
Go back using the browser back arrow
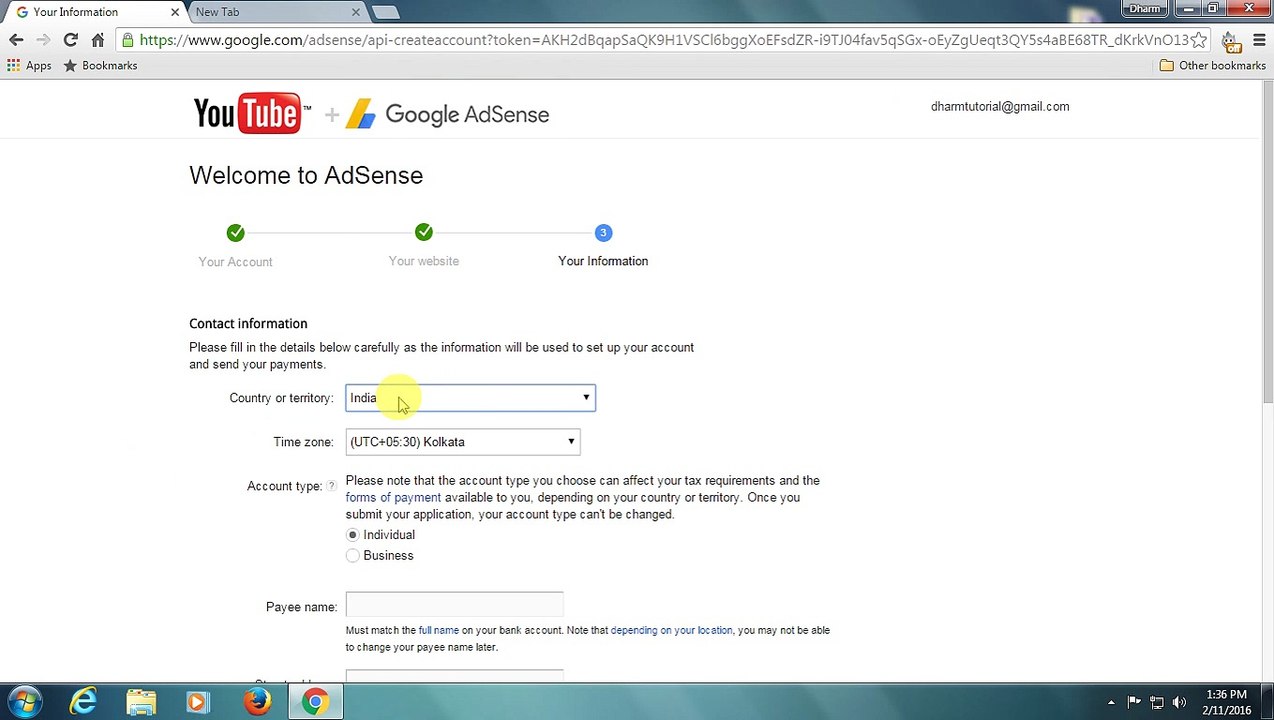[x=16, y=40]
